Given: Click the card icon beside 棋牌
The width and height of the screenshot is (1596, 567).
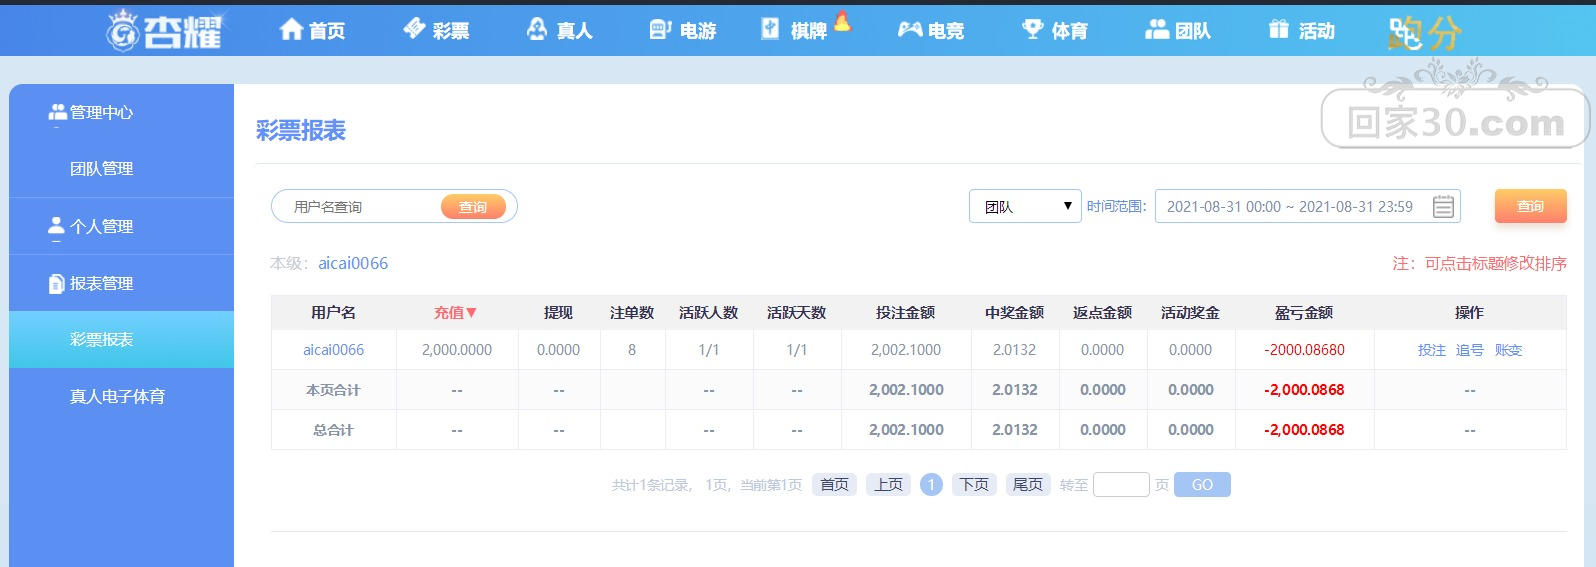Looking at the screenshot, I should [770, 29].
